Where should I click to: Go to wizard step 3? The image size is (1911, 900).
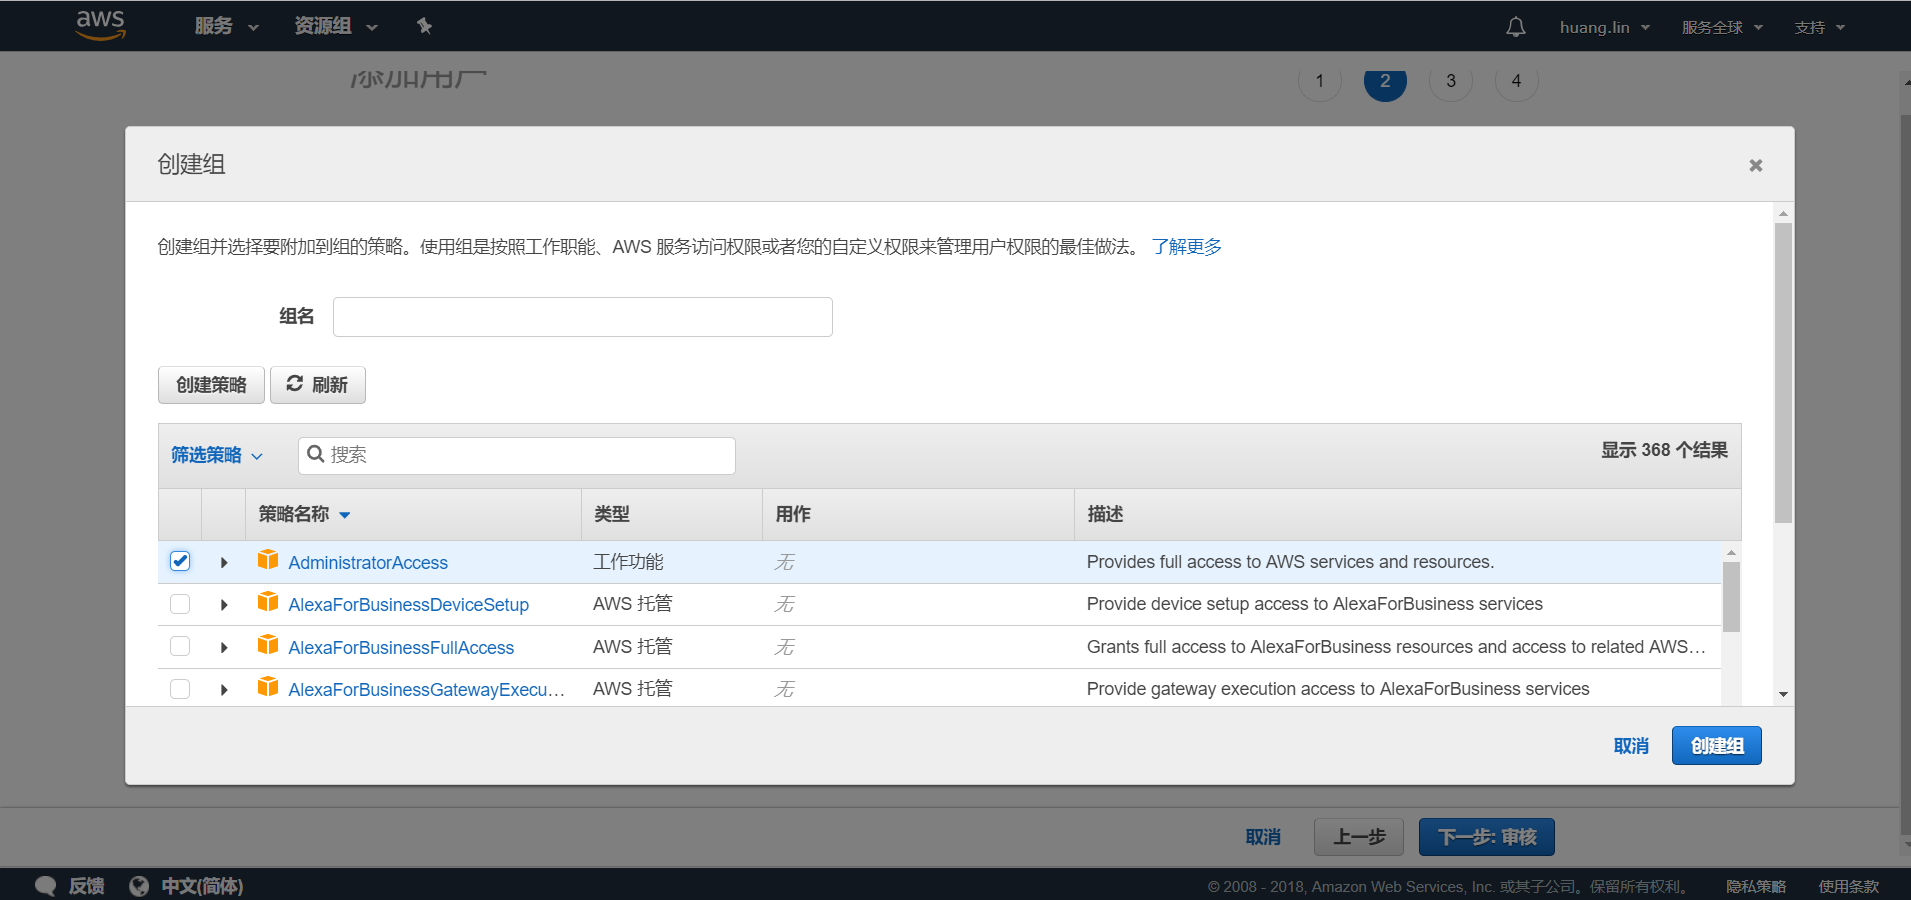1451,81
